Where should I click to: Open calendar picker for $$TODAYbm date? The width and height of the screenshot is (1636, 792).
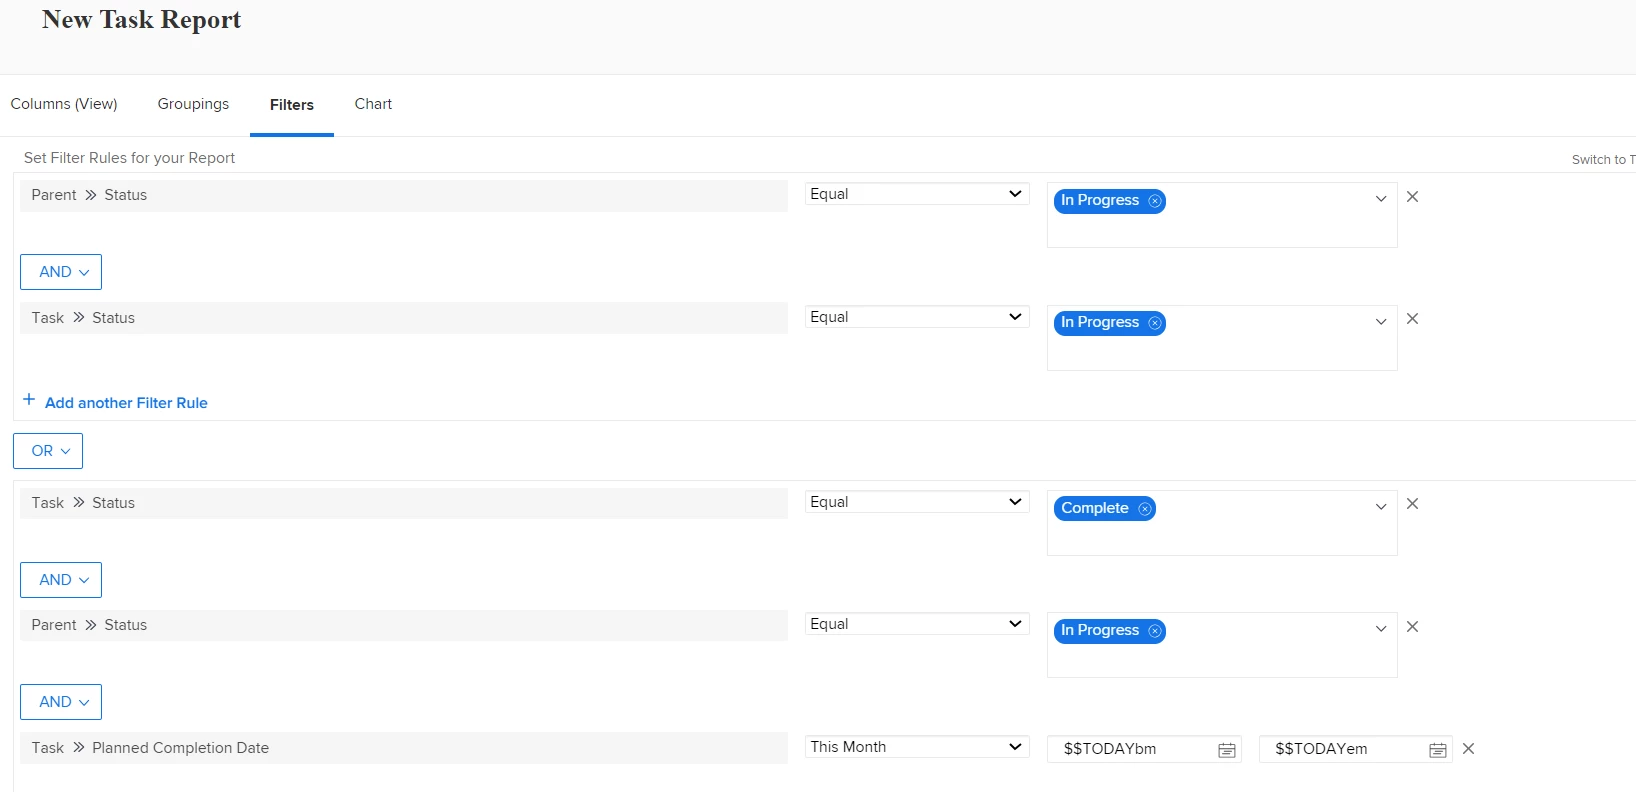pyautogui.click(x=1227, y=750)
